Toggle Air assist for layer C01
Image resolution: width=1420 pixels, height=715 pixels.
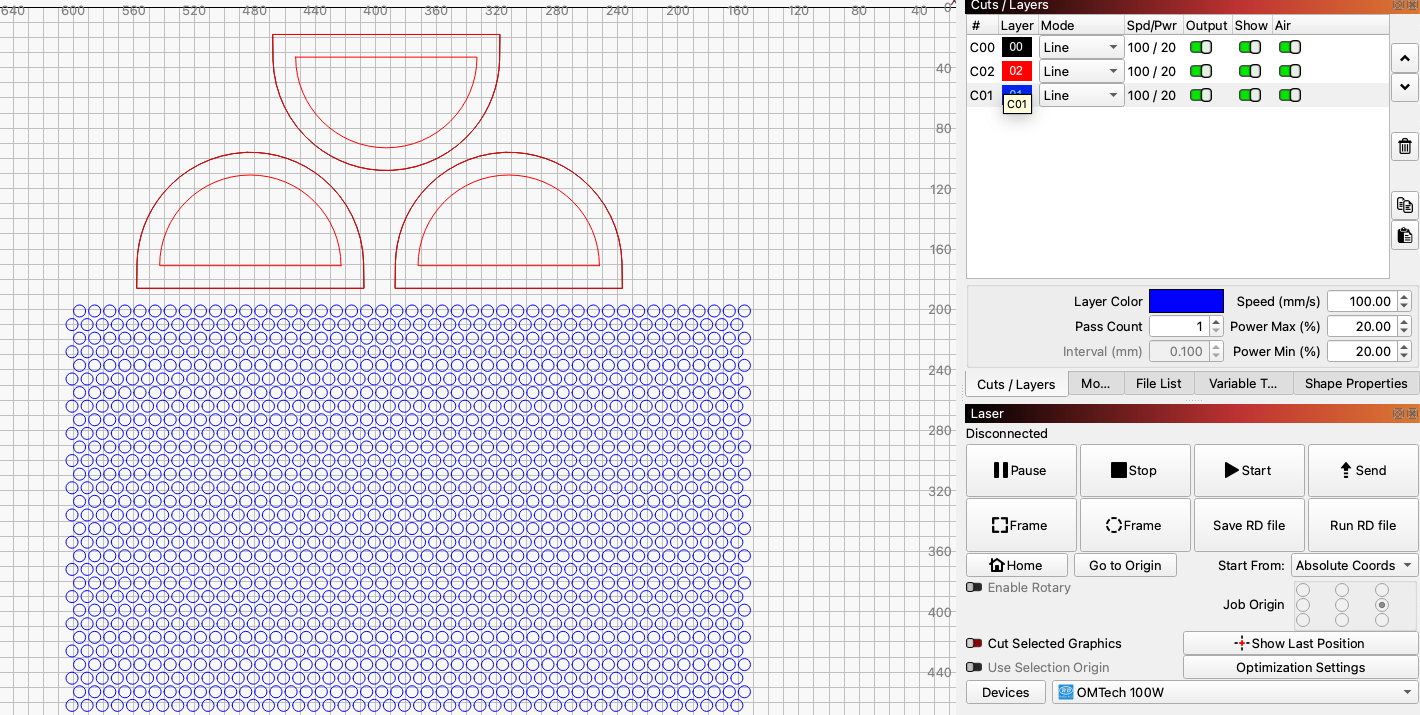click(x=1290, y=95)
